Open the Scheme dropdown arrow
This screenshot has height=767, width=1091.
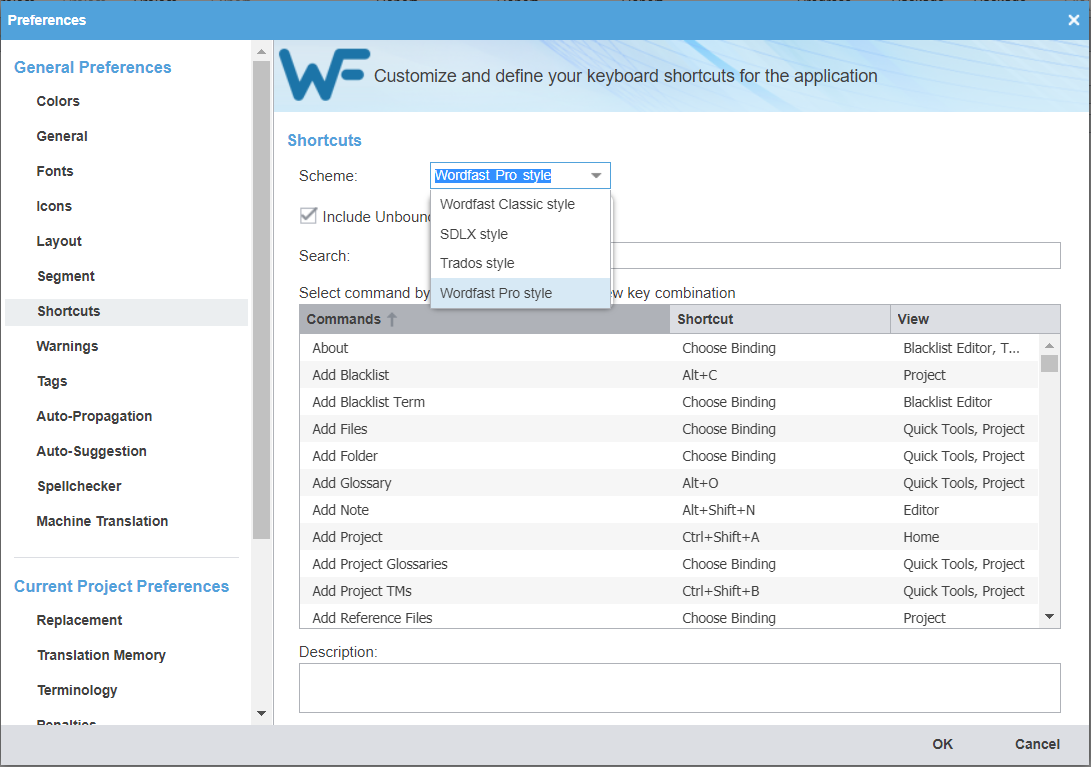pyautogui.click(x=596, y=175)
